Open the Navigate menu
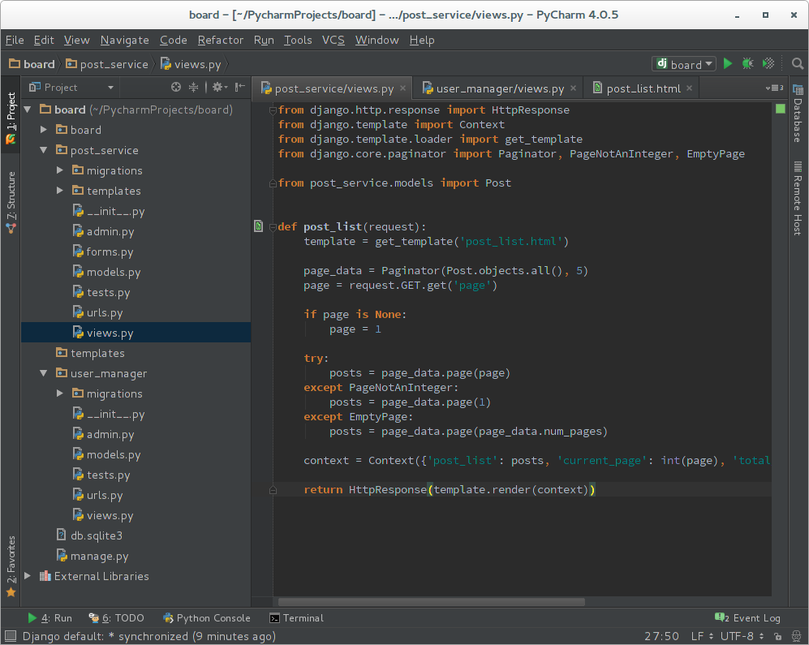The height and width of the screenshot is (645, 809). 124,40
